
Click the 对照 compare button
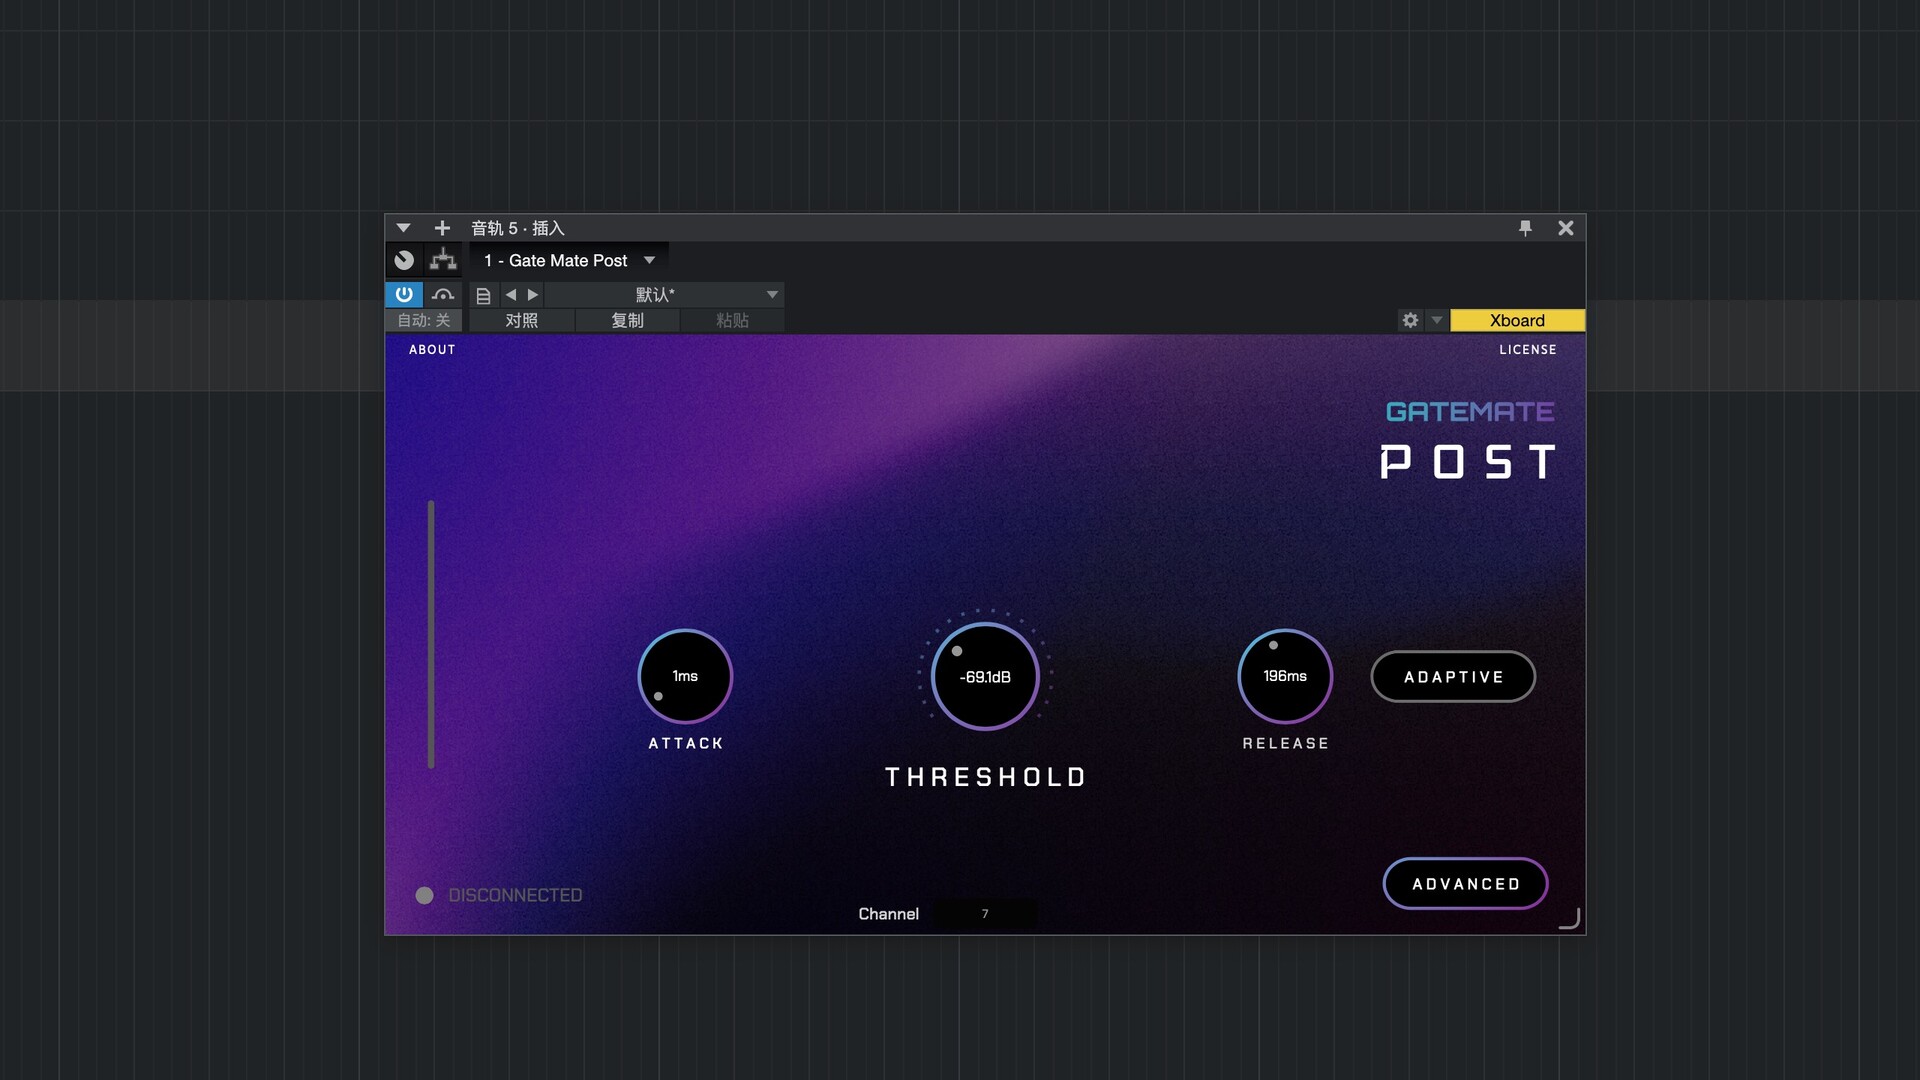coord(521,320)
